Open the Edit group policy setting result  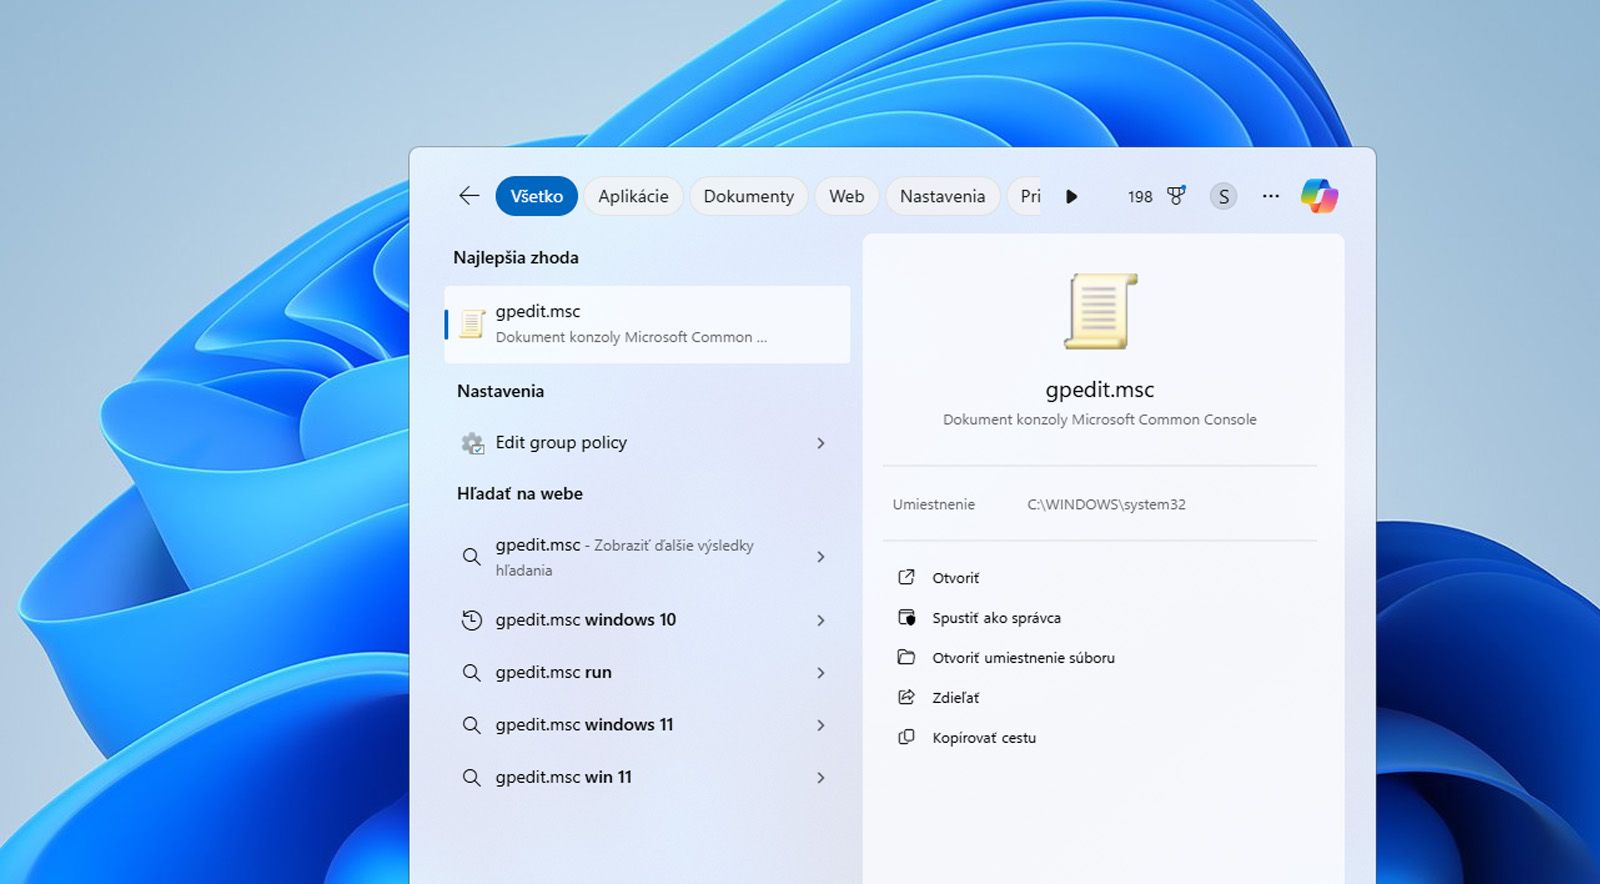(647, 443)
